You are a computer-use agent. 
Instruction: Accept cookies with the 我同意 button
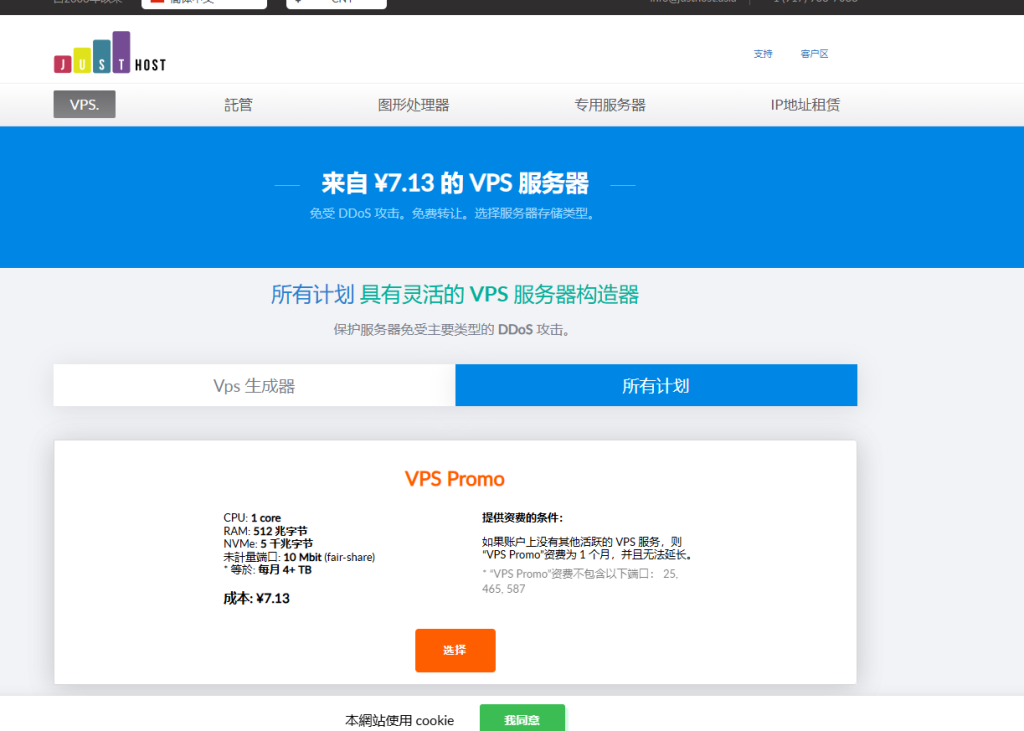522,719
